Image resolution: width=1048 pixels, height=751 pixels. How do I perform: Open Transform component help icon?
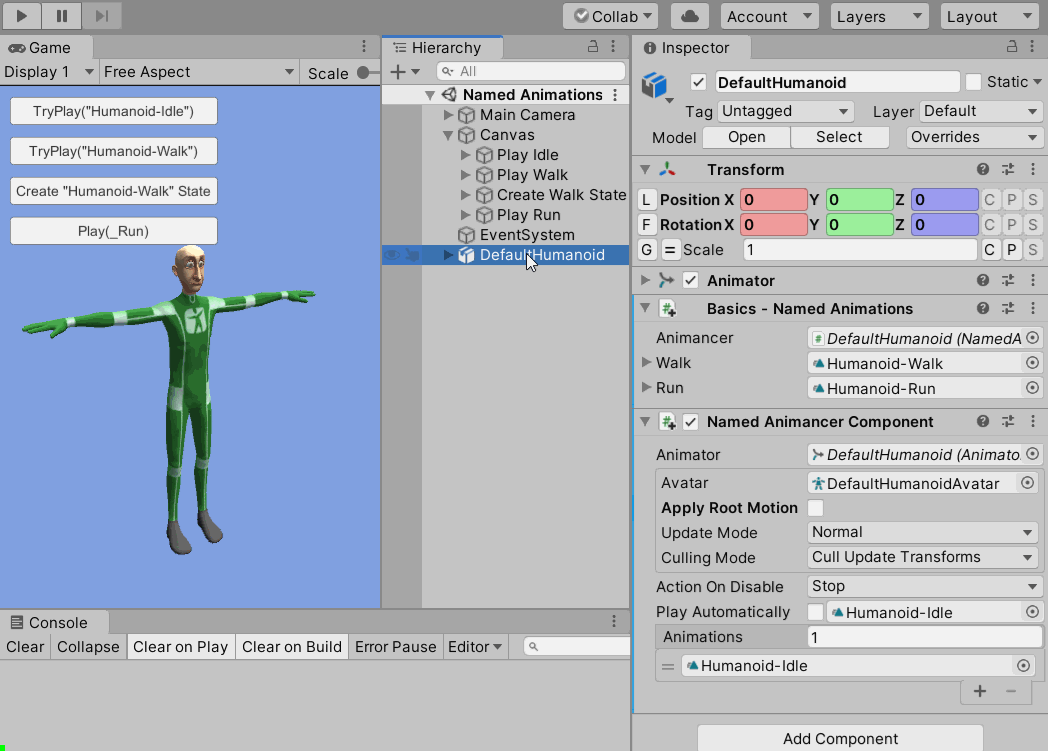click(983, 170)
